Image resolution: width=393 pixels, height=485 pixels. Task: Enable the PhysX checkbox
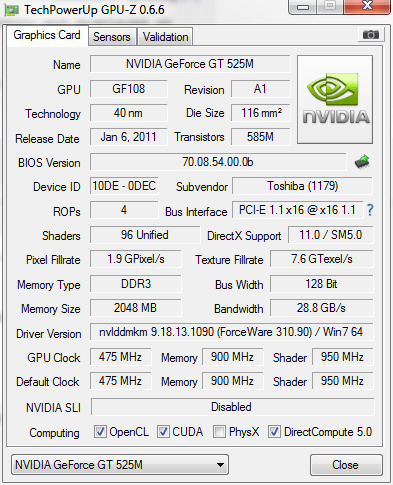click(219, 432)
